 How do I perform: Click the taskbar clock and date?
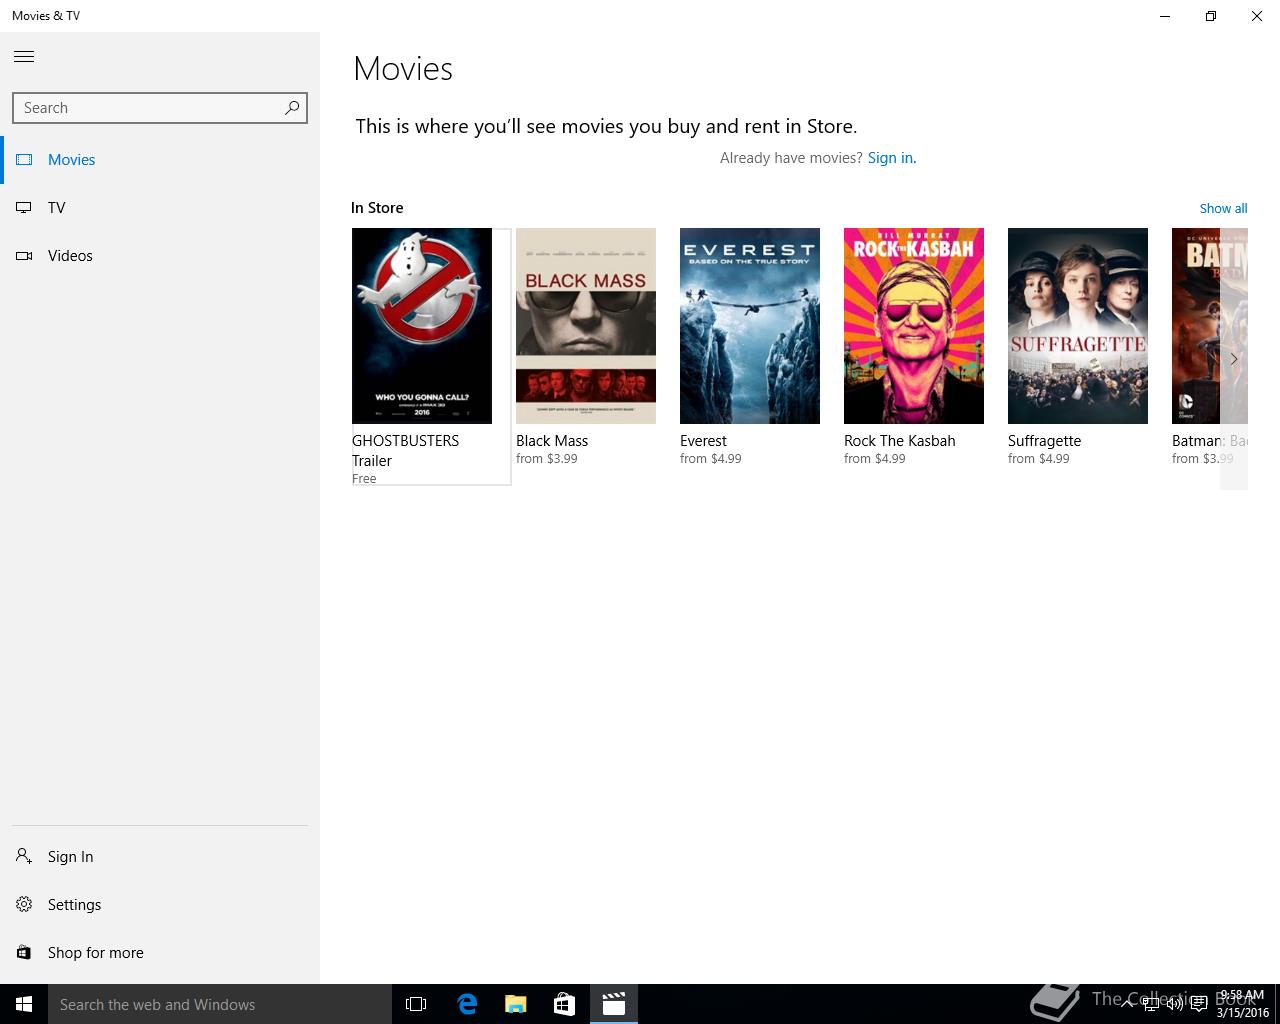(1242, 1004)
